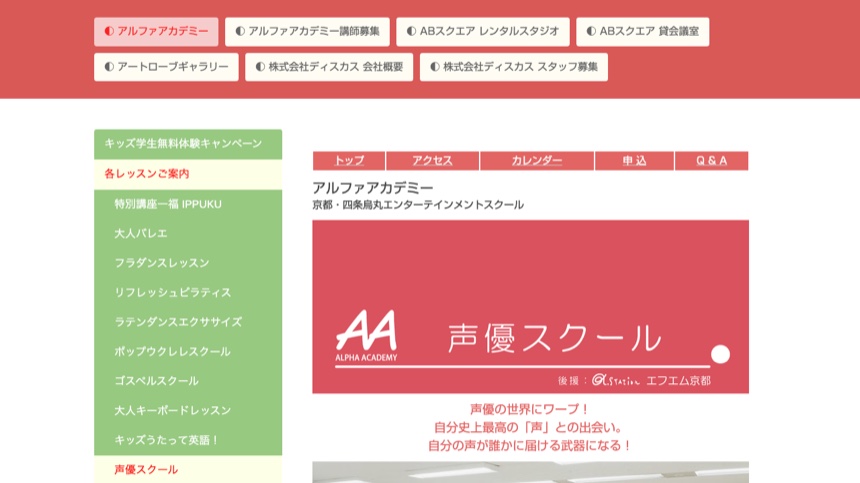Open ABスクエア 貸会議室 nav button
This screenshot has width=860, height=483.
(642, 32)
